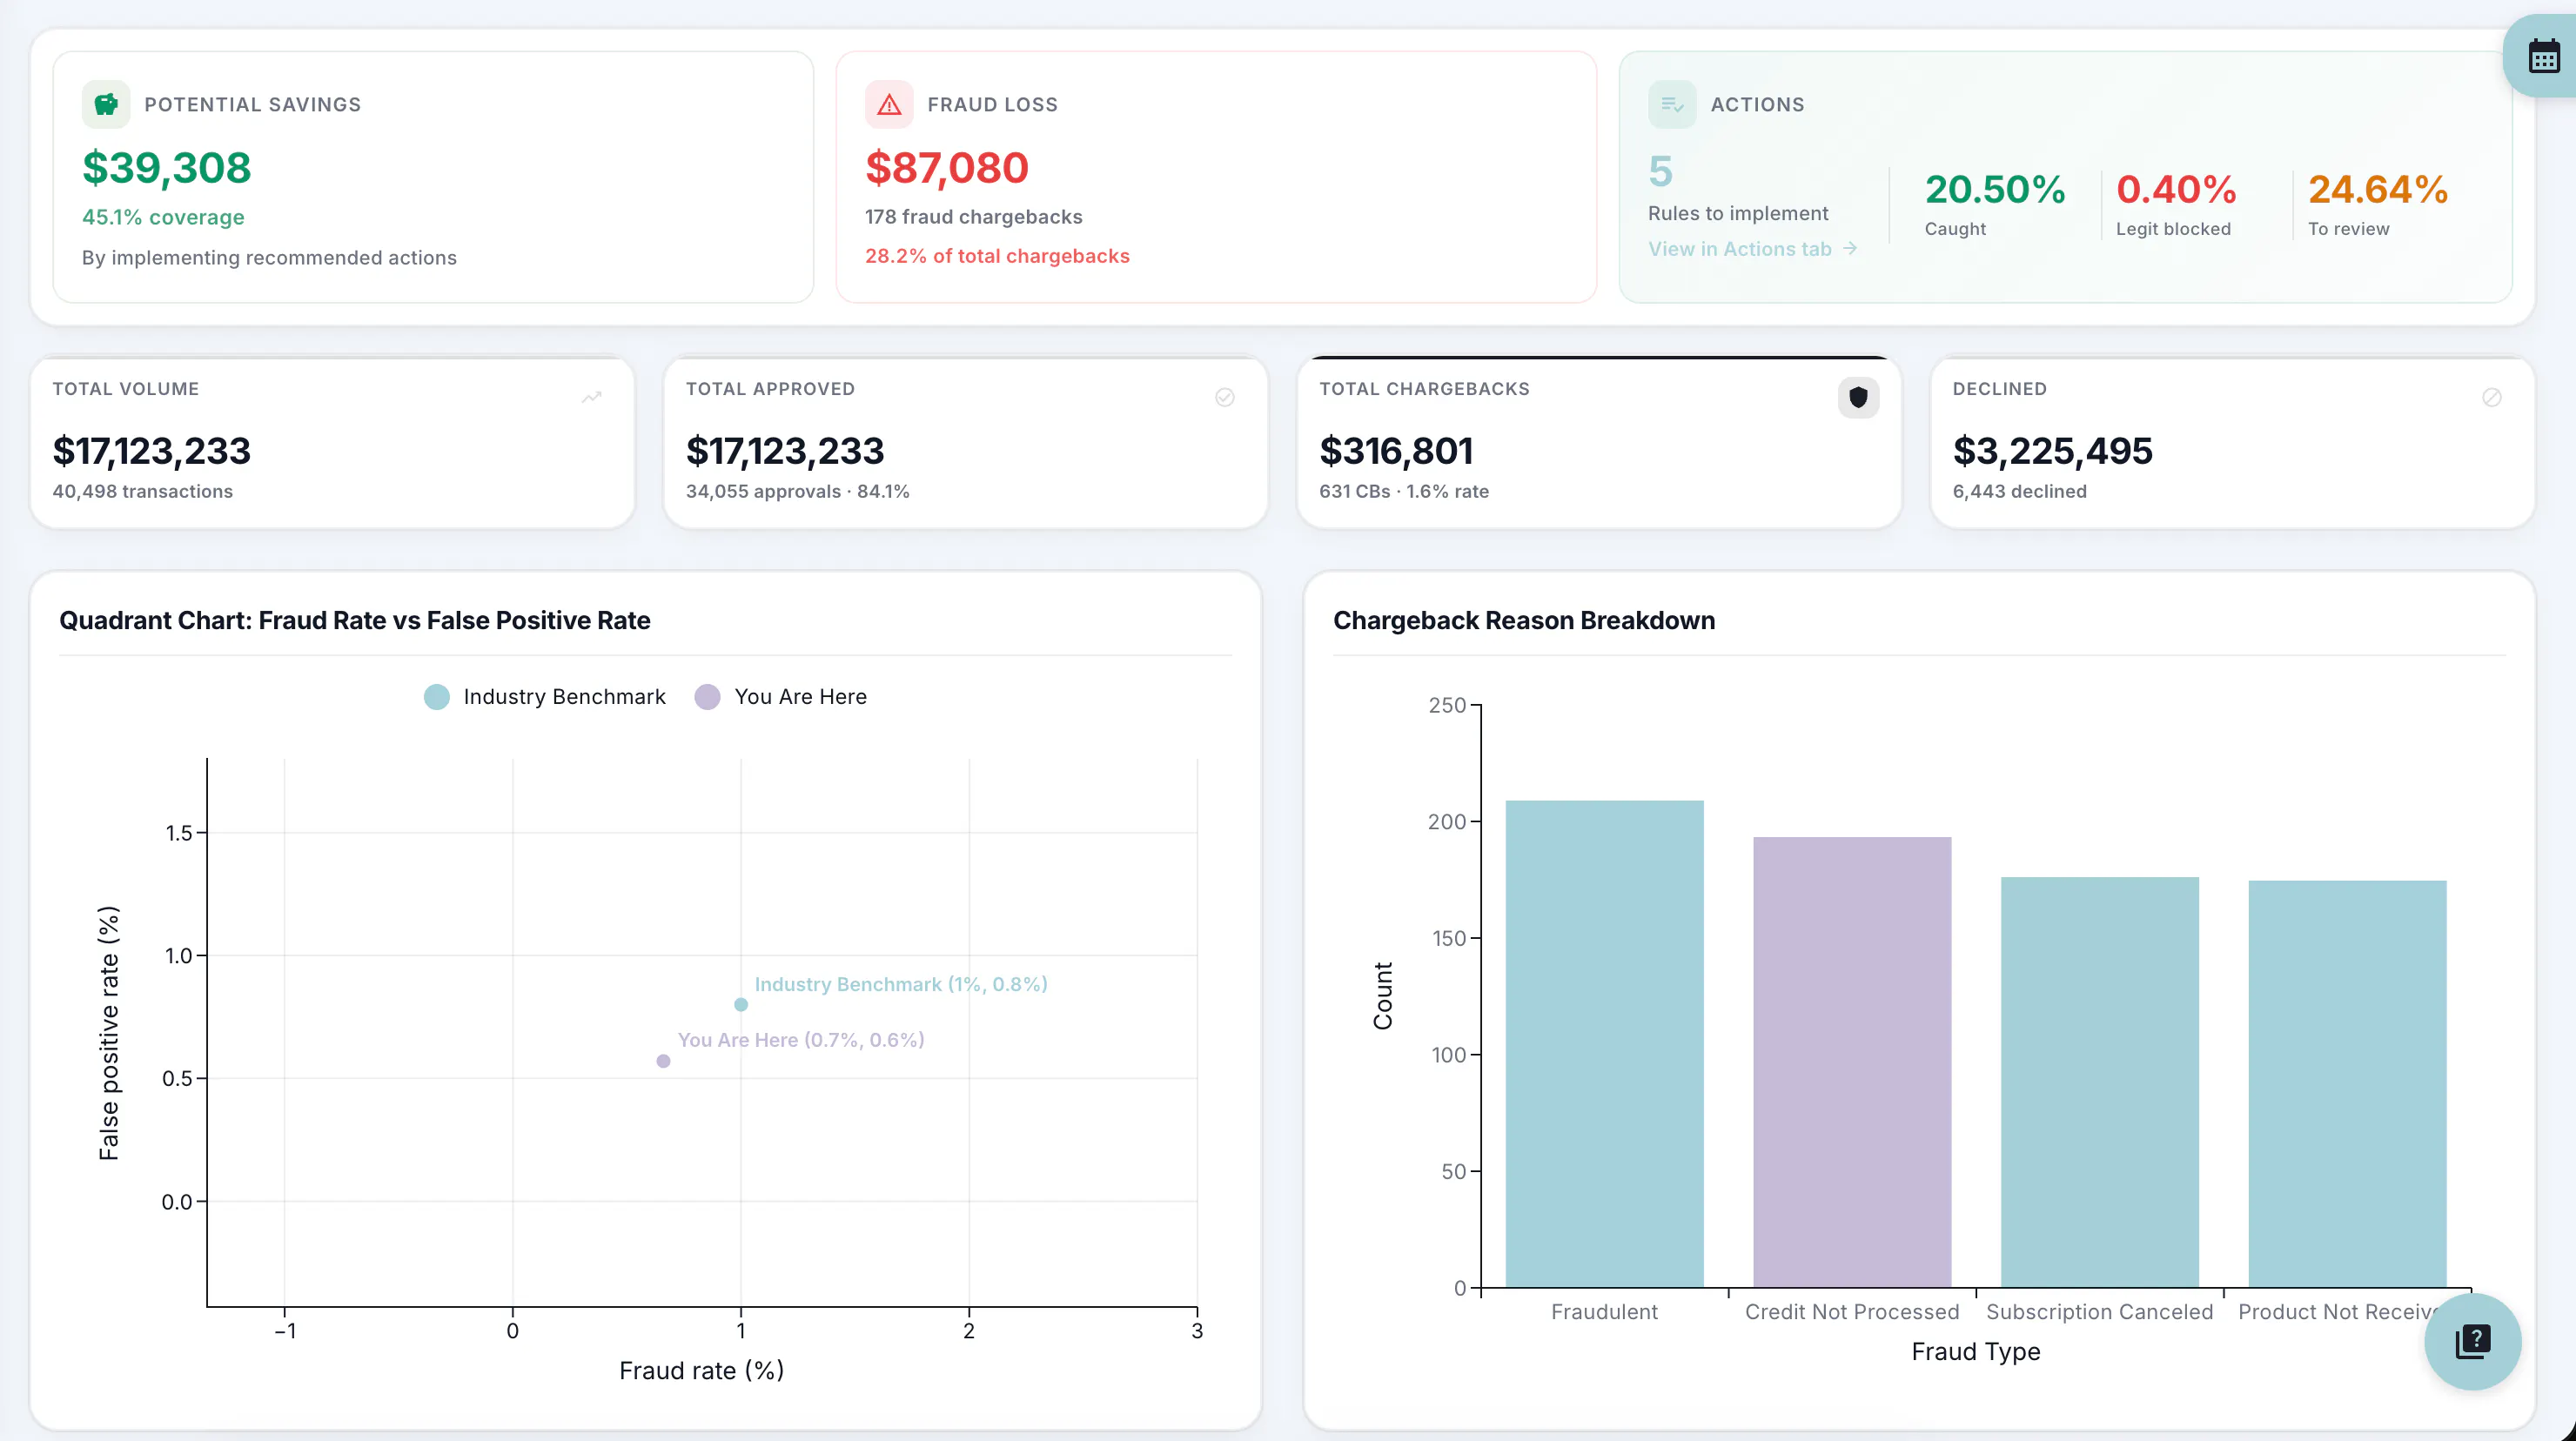Click the Fraudulent bar in chart
The width and height of the screenshot is (2576, 1441).
[x=1604, y=1043]
